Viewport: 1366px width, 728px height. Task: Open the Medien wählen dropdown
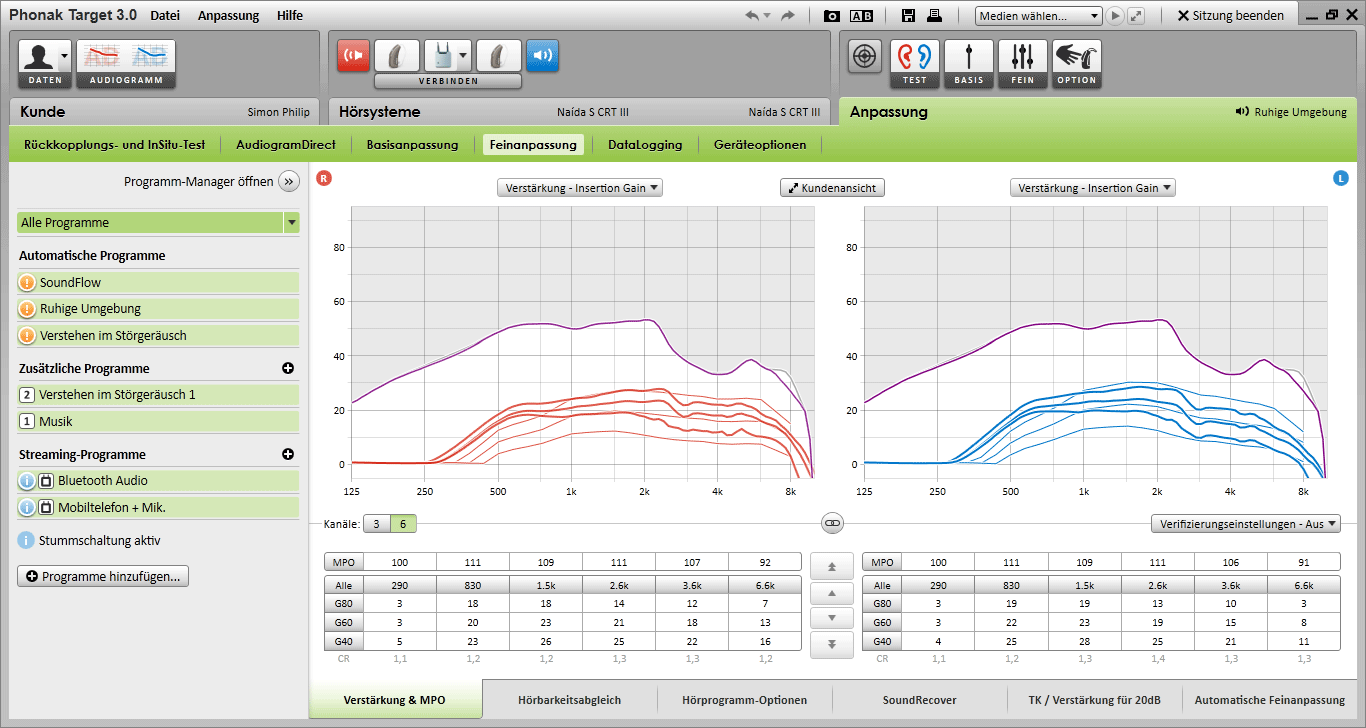point(1038,16)
